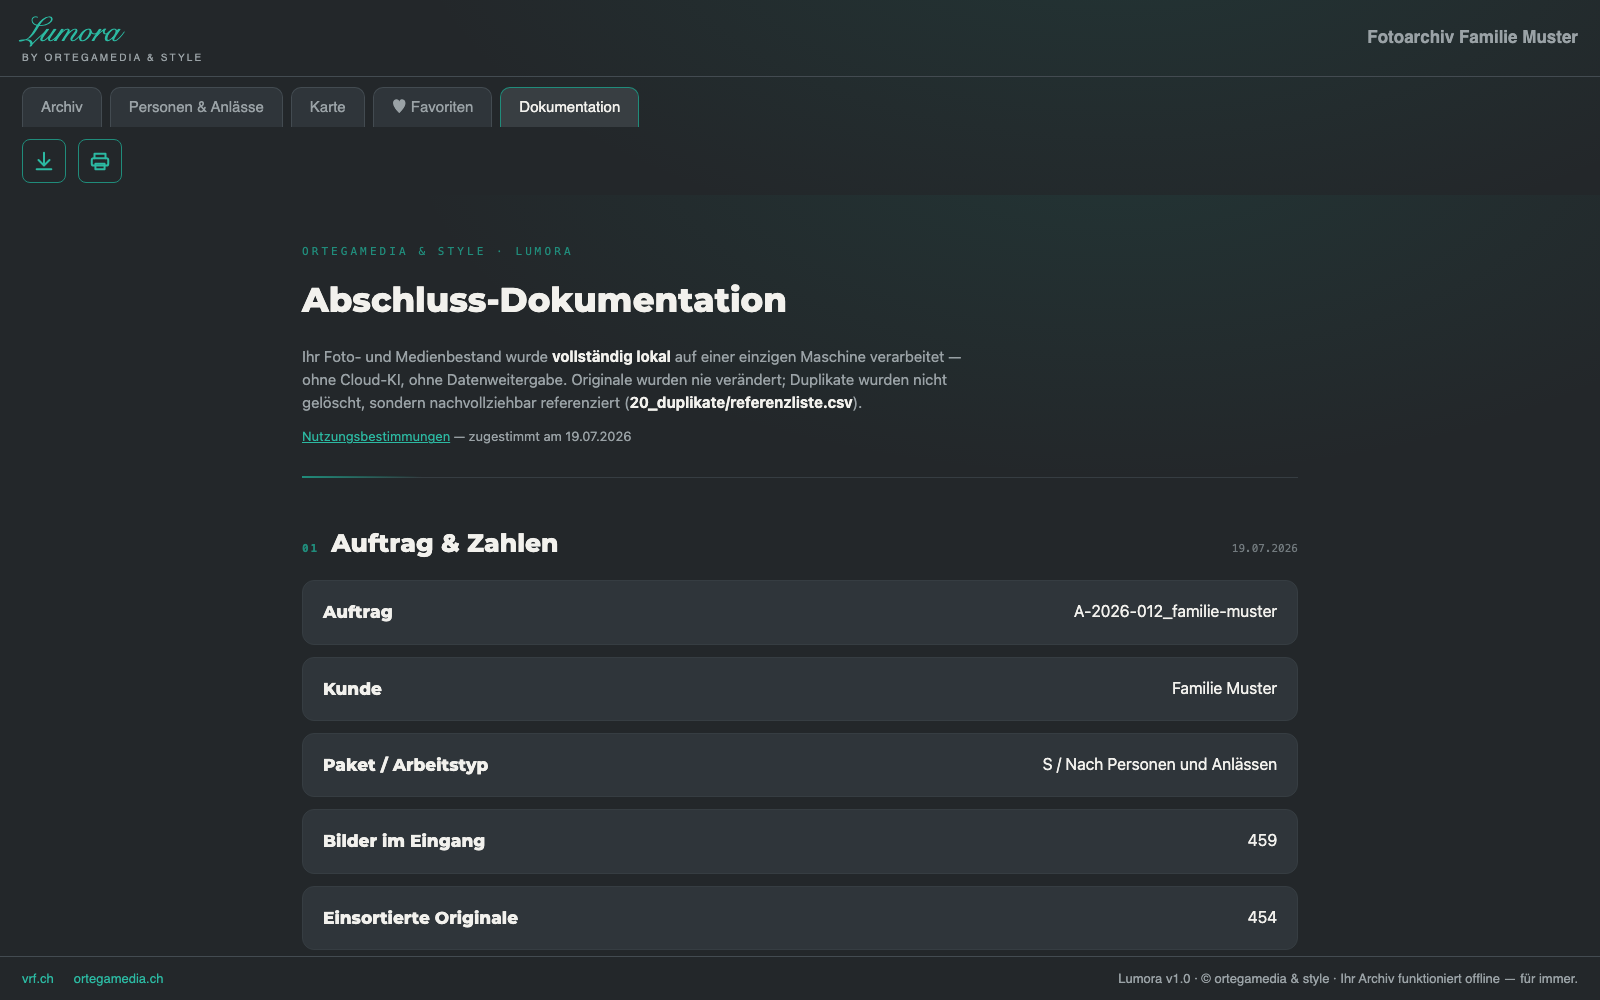Click the section date 19.07.2026
The height and width of the screenshot is (1000, 1600).
click(x=1264, y=549)
